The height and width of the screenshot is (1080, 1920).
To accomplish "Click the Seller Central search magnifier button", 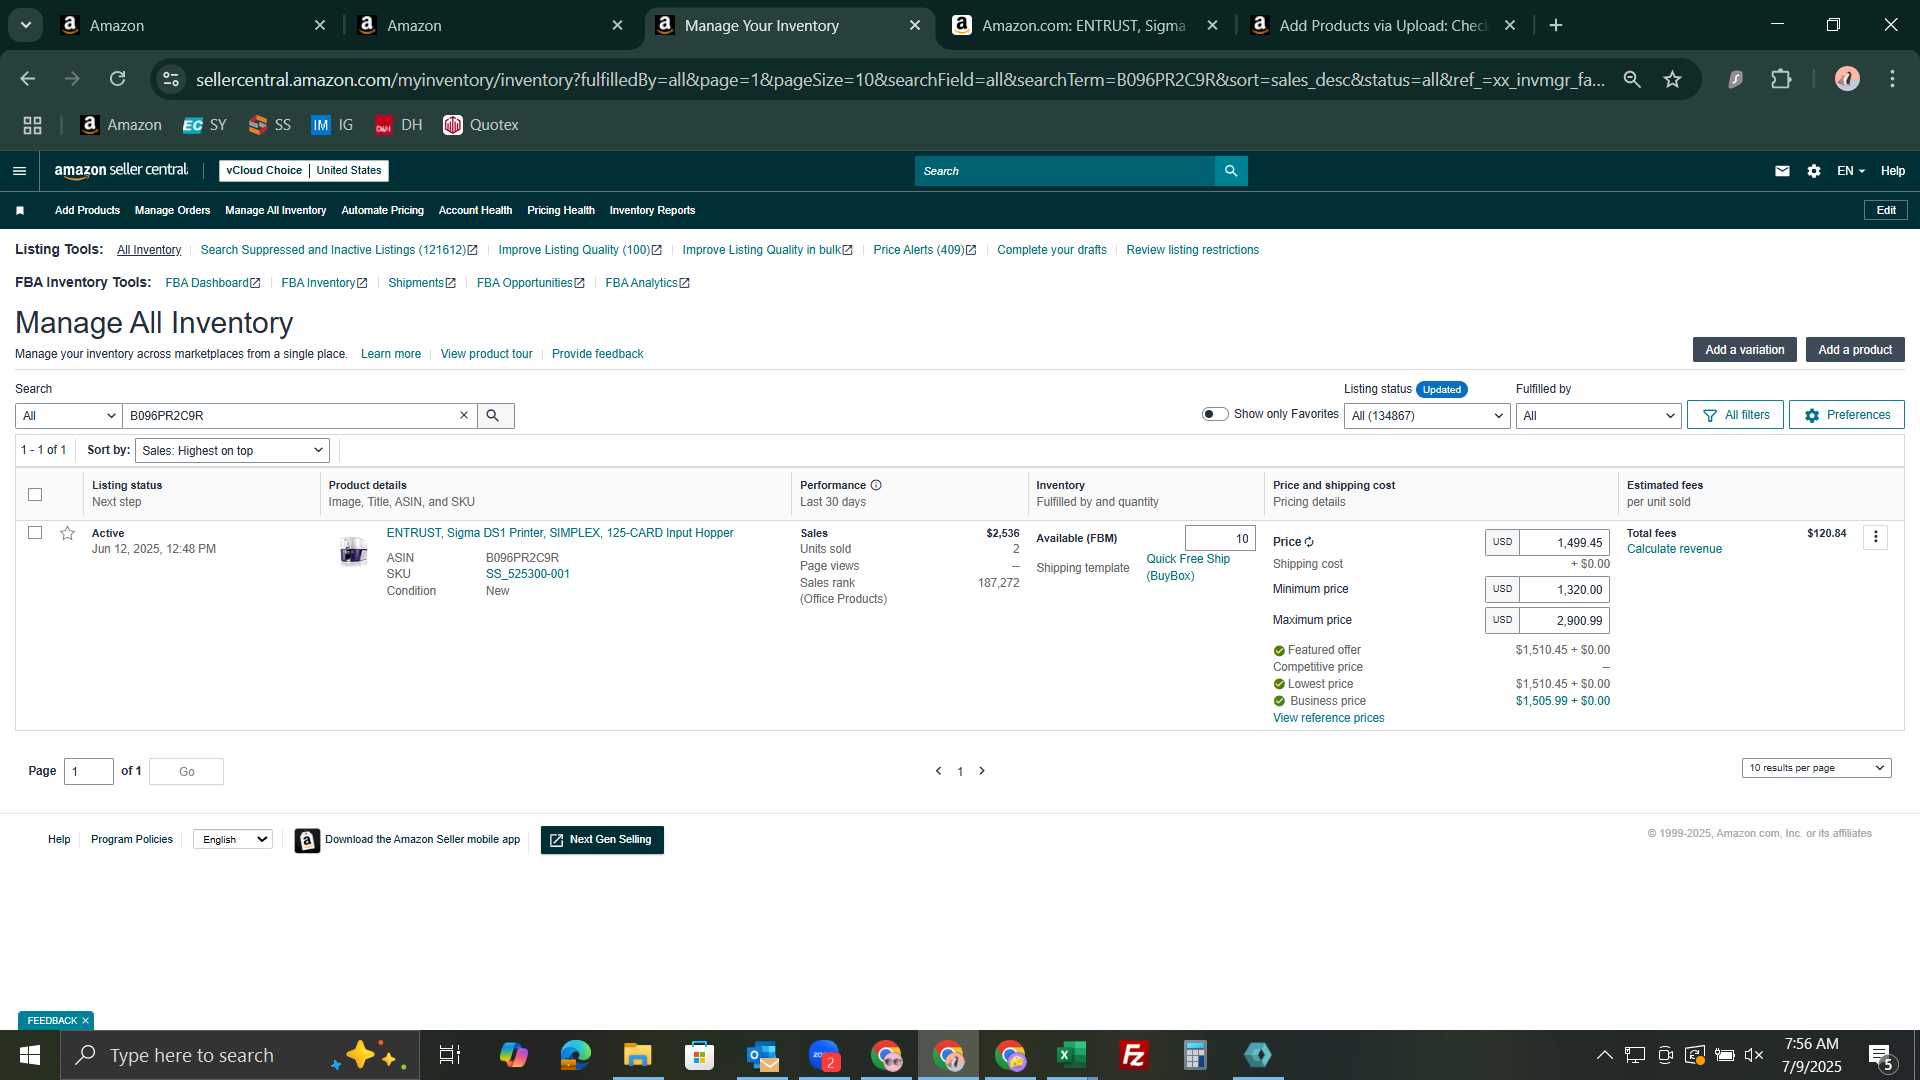I will [x=1231, y=171].
